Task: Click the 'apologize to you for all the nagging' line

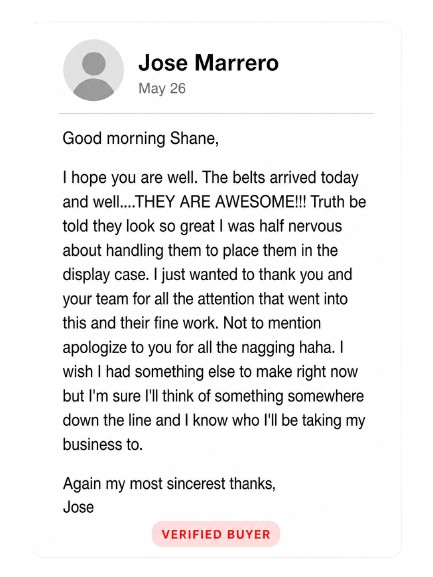Action: (x=203, y=347)
